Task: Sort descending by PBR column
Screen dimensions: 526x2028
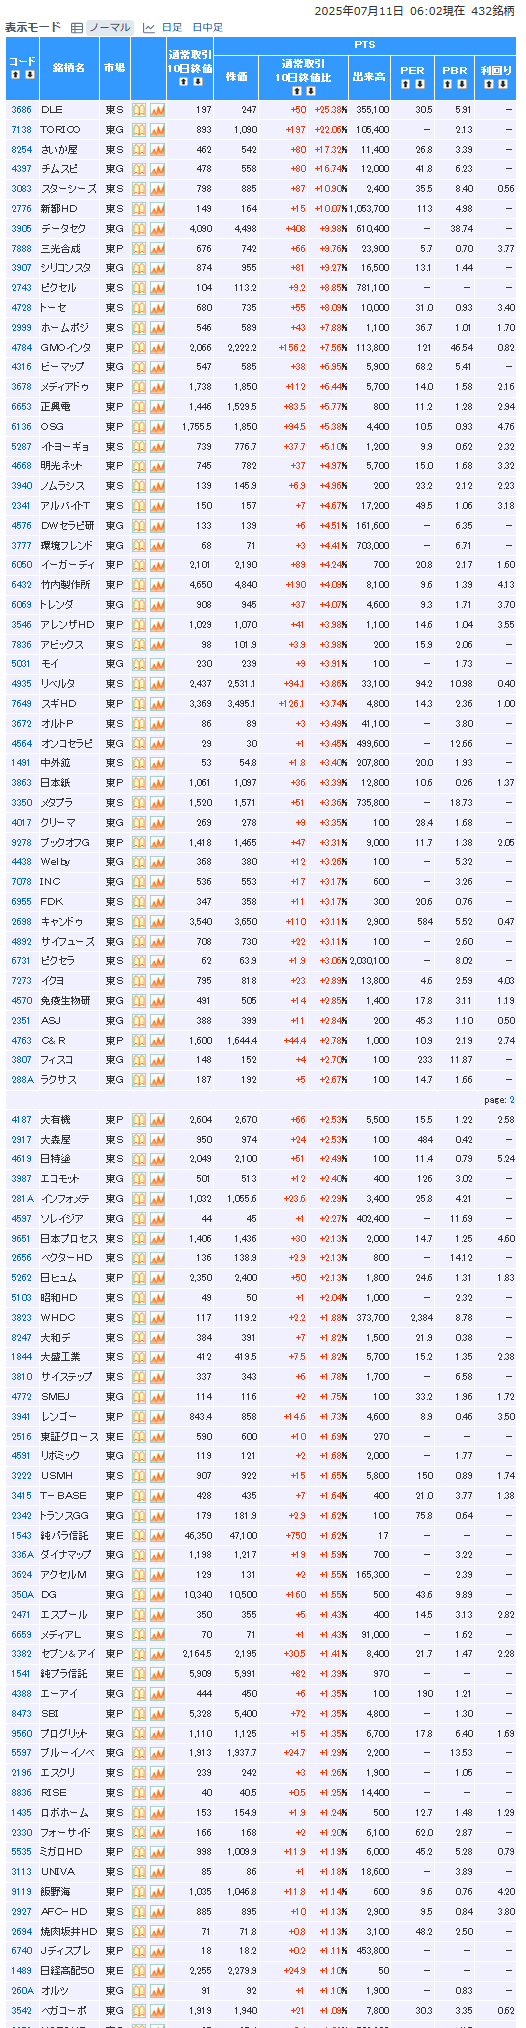Action: (462, 85)
